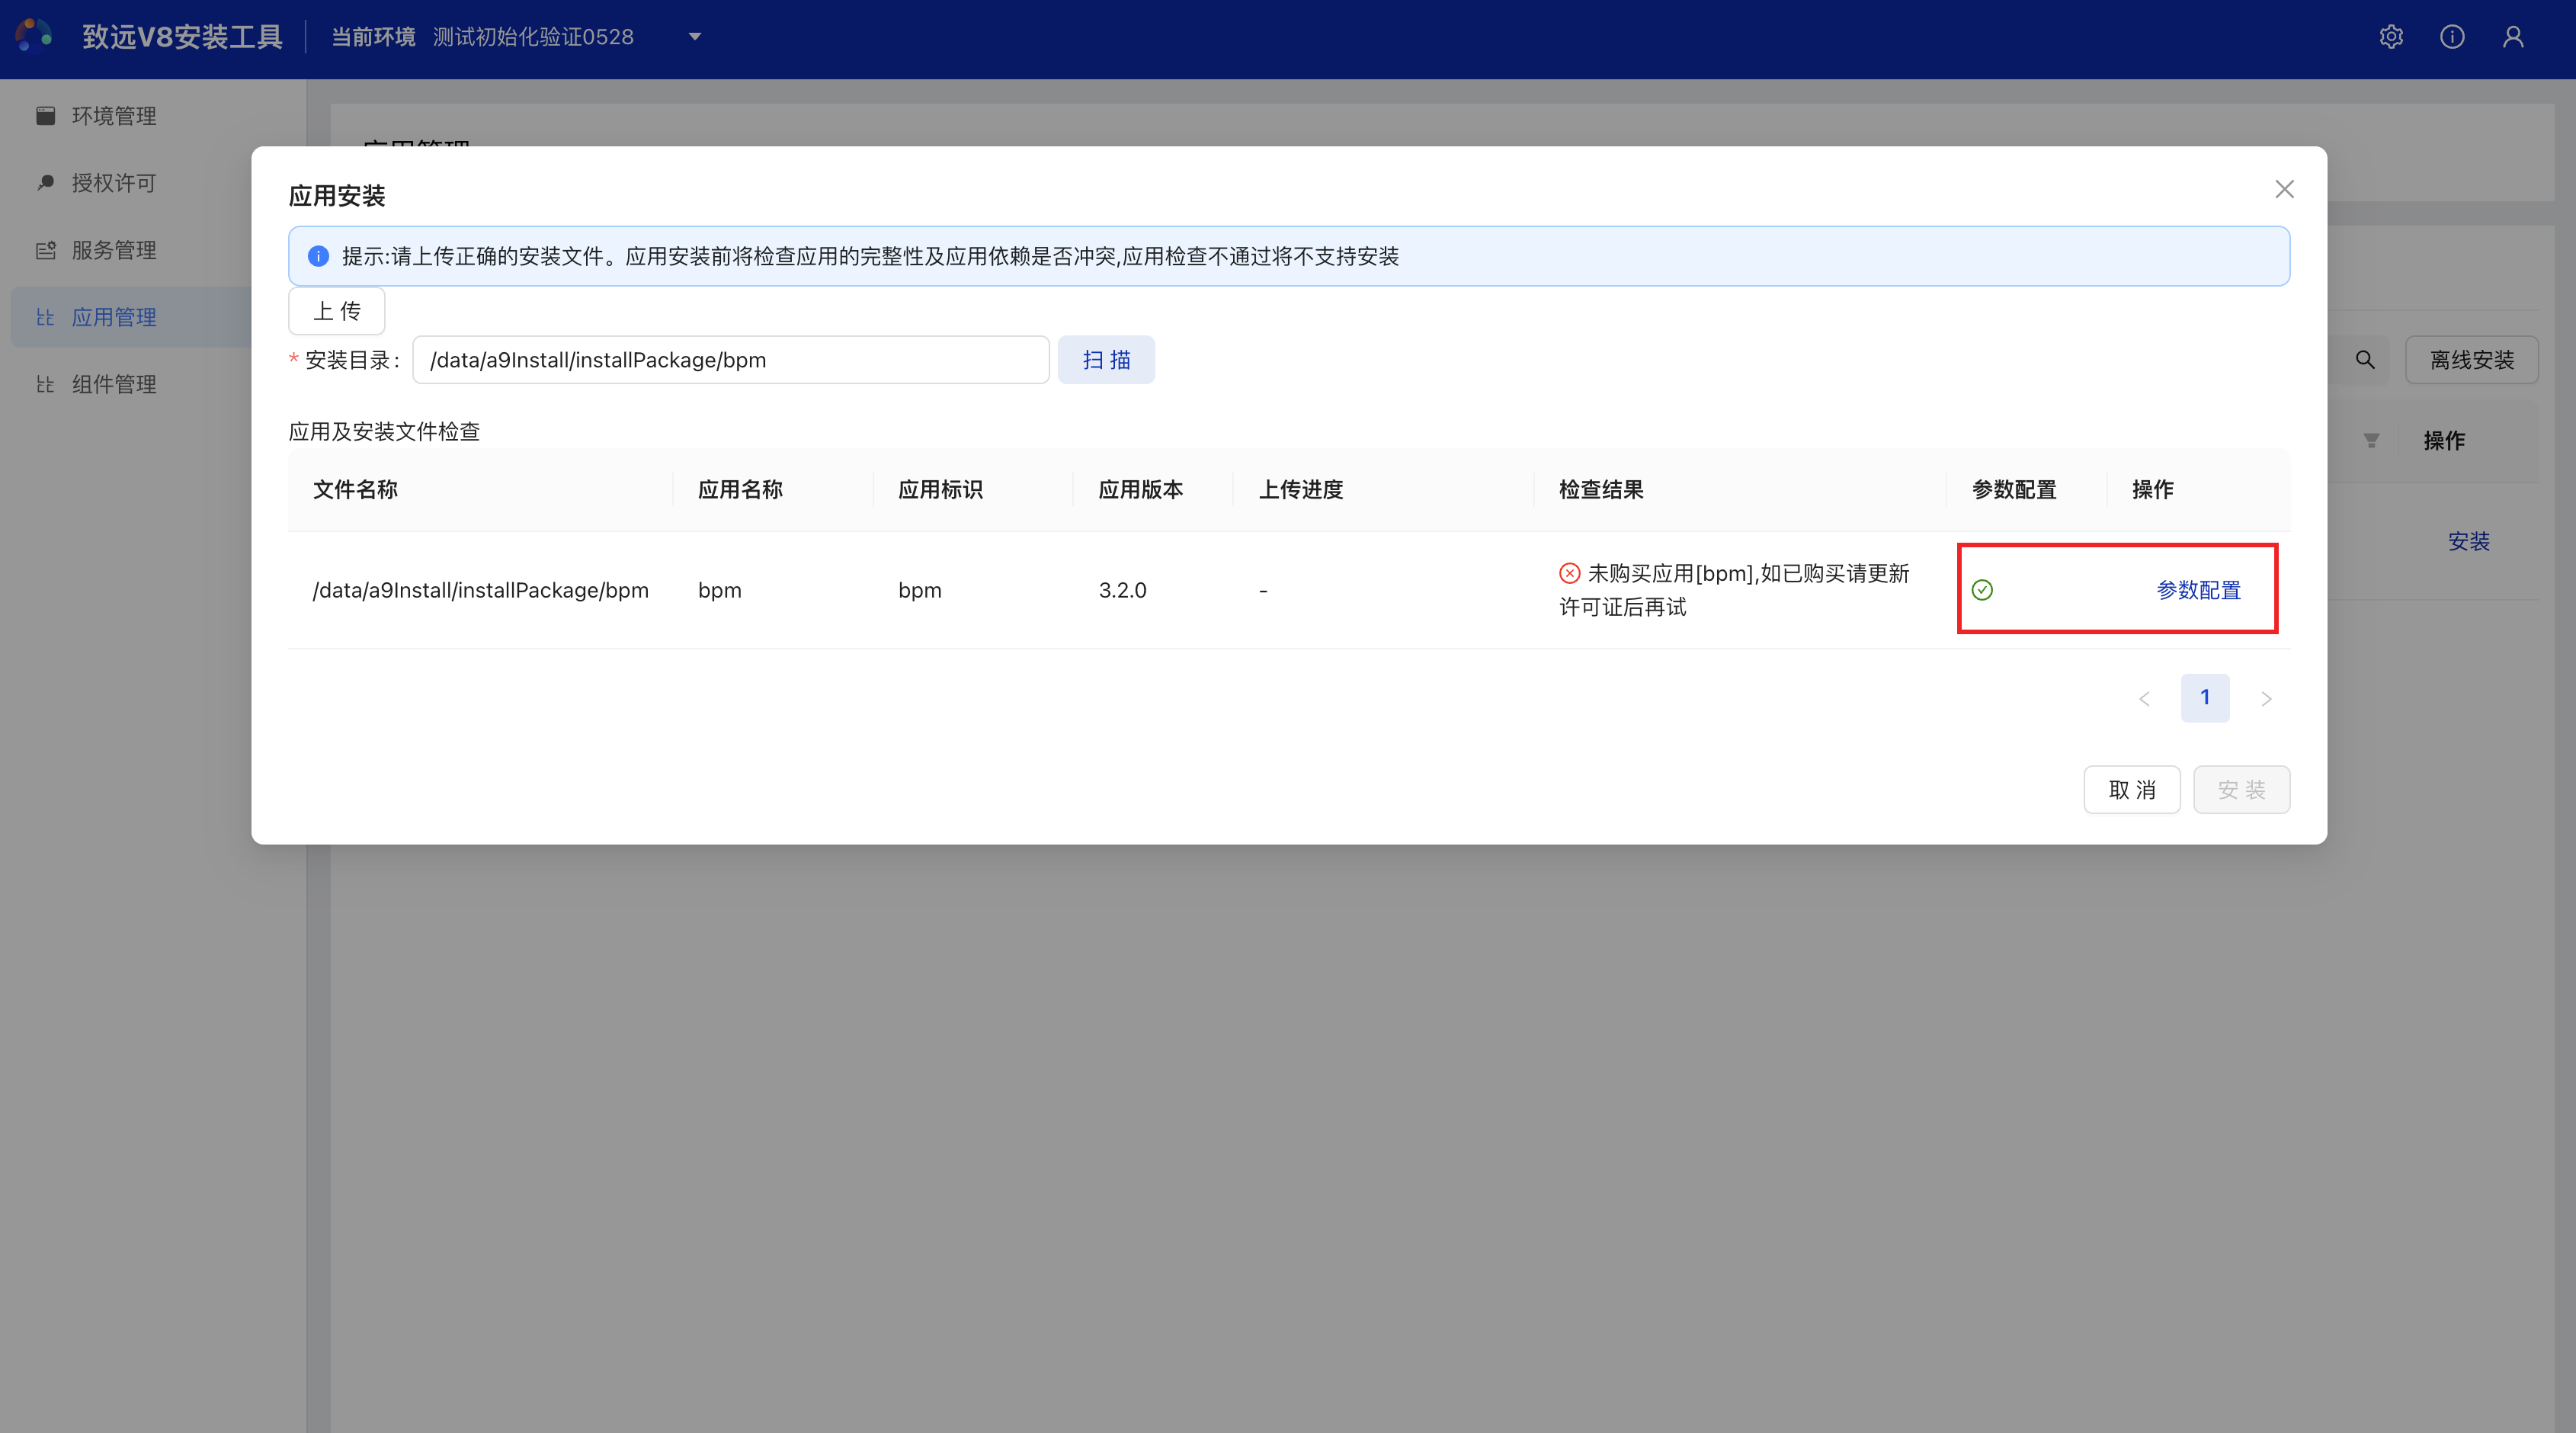Image resolution: width=2576 pixels, height=1433 pixels.
Task: Go to previous page arrow in pagination
Action: point(2144,699)
